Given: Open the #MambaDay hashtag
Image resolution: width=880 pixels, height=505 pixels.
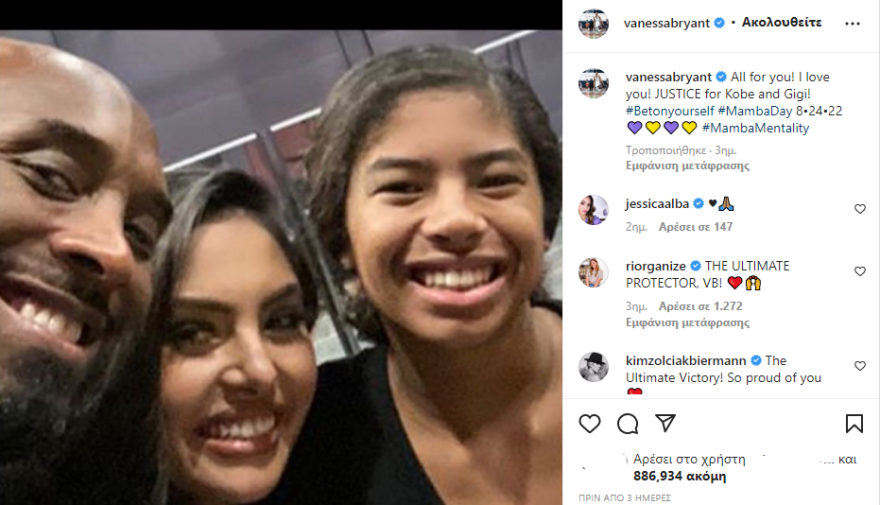Looking at the screenshot, I should [x=755, y=111].
